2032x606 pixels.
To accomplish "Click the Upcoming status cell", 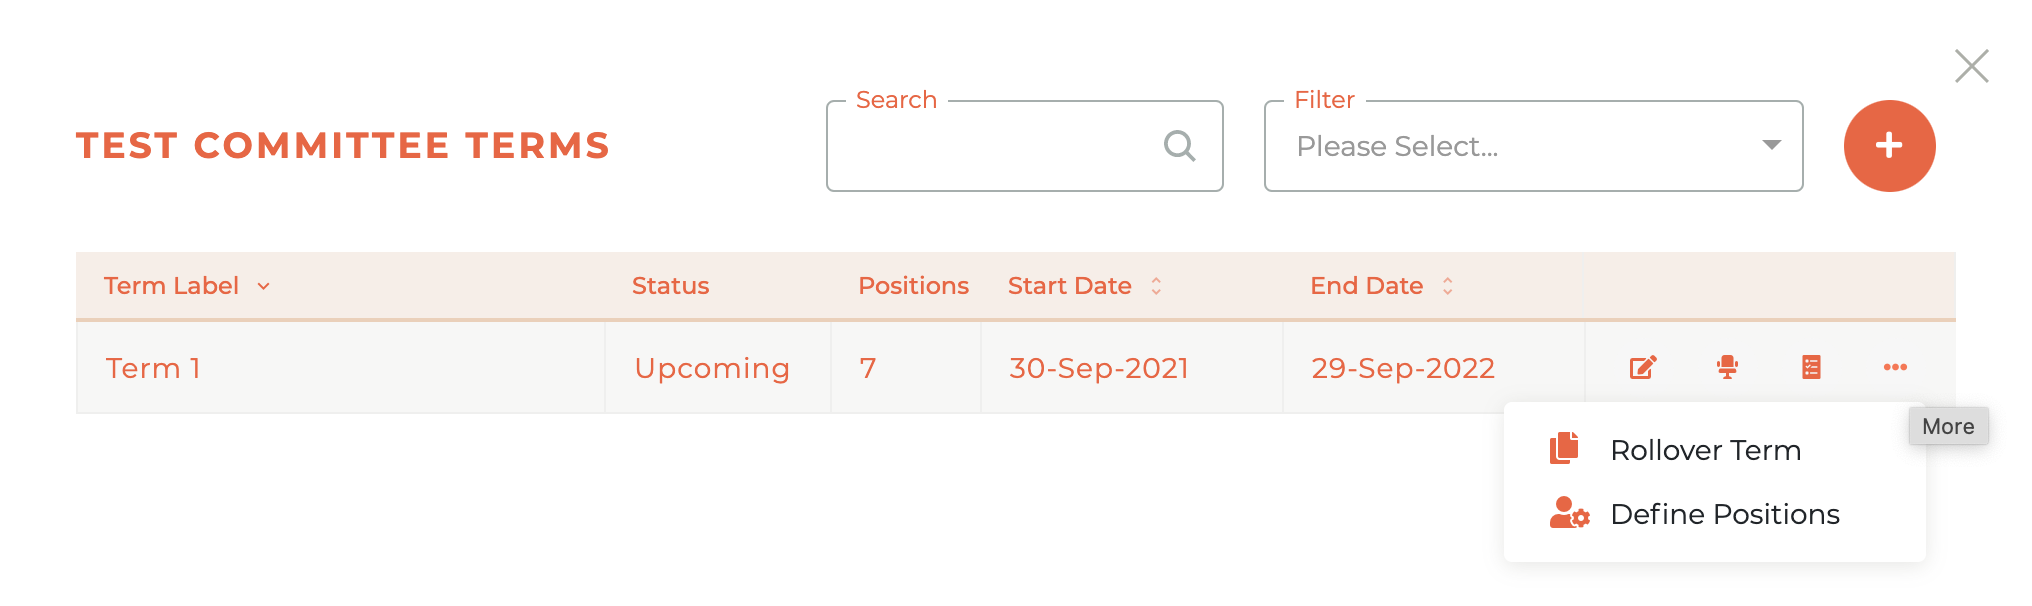I will point(712,369).
